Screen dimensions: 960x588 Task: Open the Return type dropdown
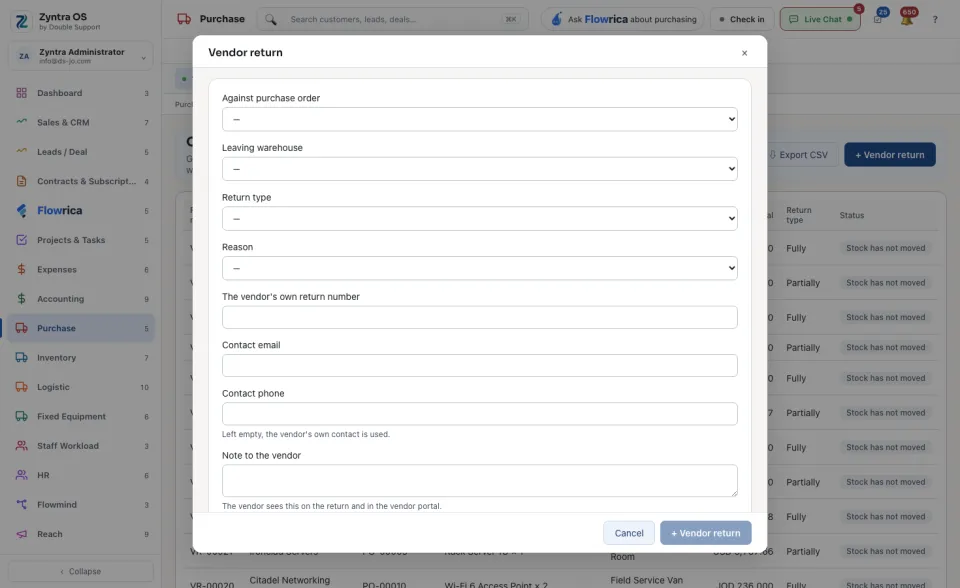(x=479, y=219)
